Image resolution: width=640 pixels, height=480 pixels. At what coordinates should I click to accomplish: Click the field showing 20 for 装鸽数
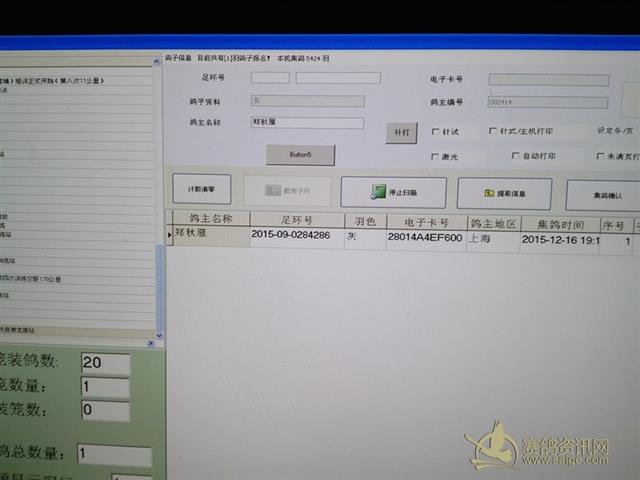coord(105,362)
